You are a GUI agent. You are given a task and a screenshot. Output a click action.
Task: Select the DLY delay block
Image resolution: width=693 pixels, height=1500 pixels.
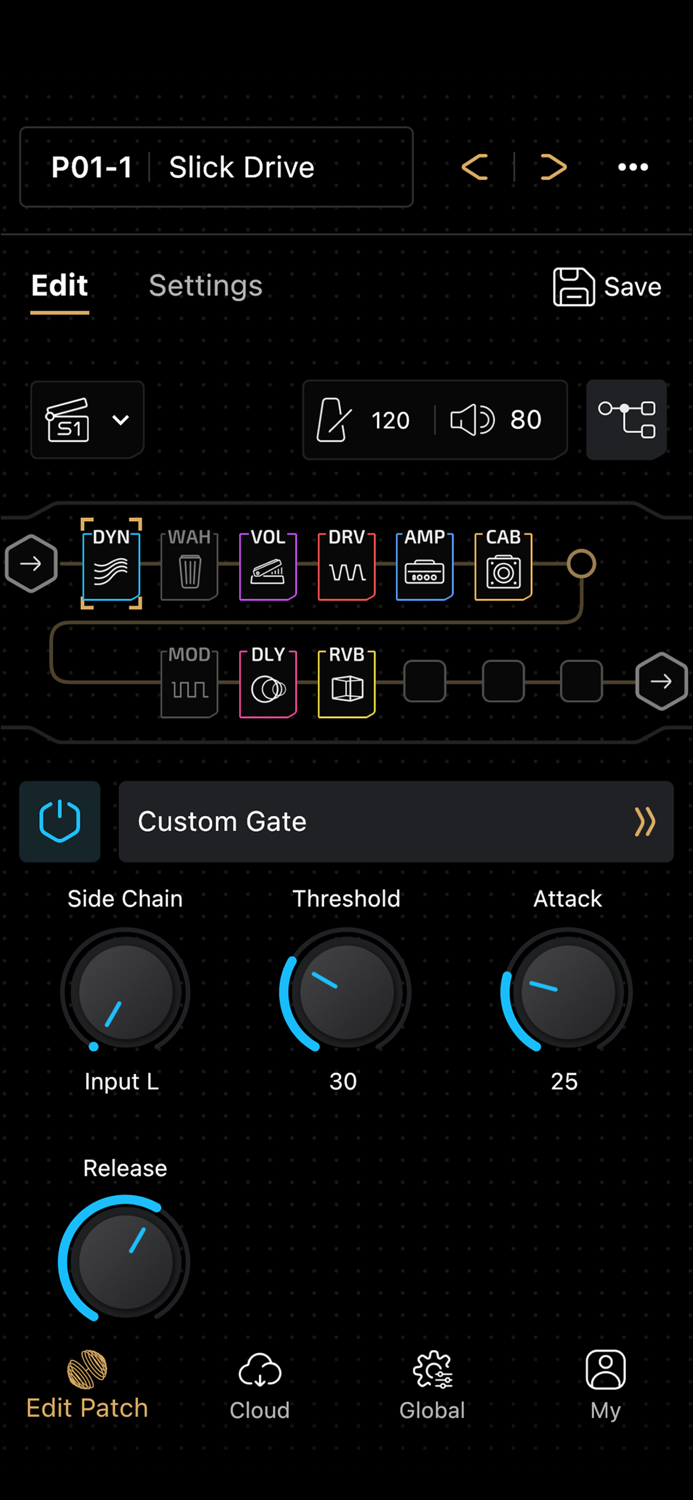point(268,682)
